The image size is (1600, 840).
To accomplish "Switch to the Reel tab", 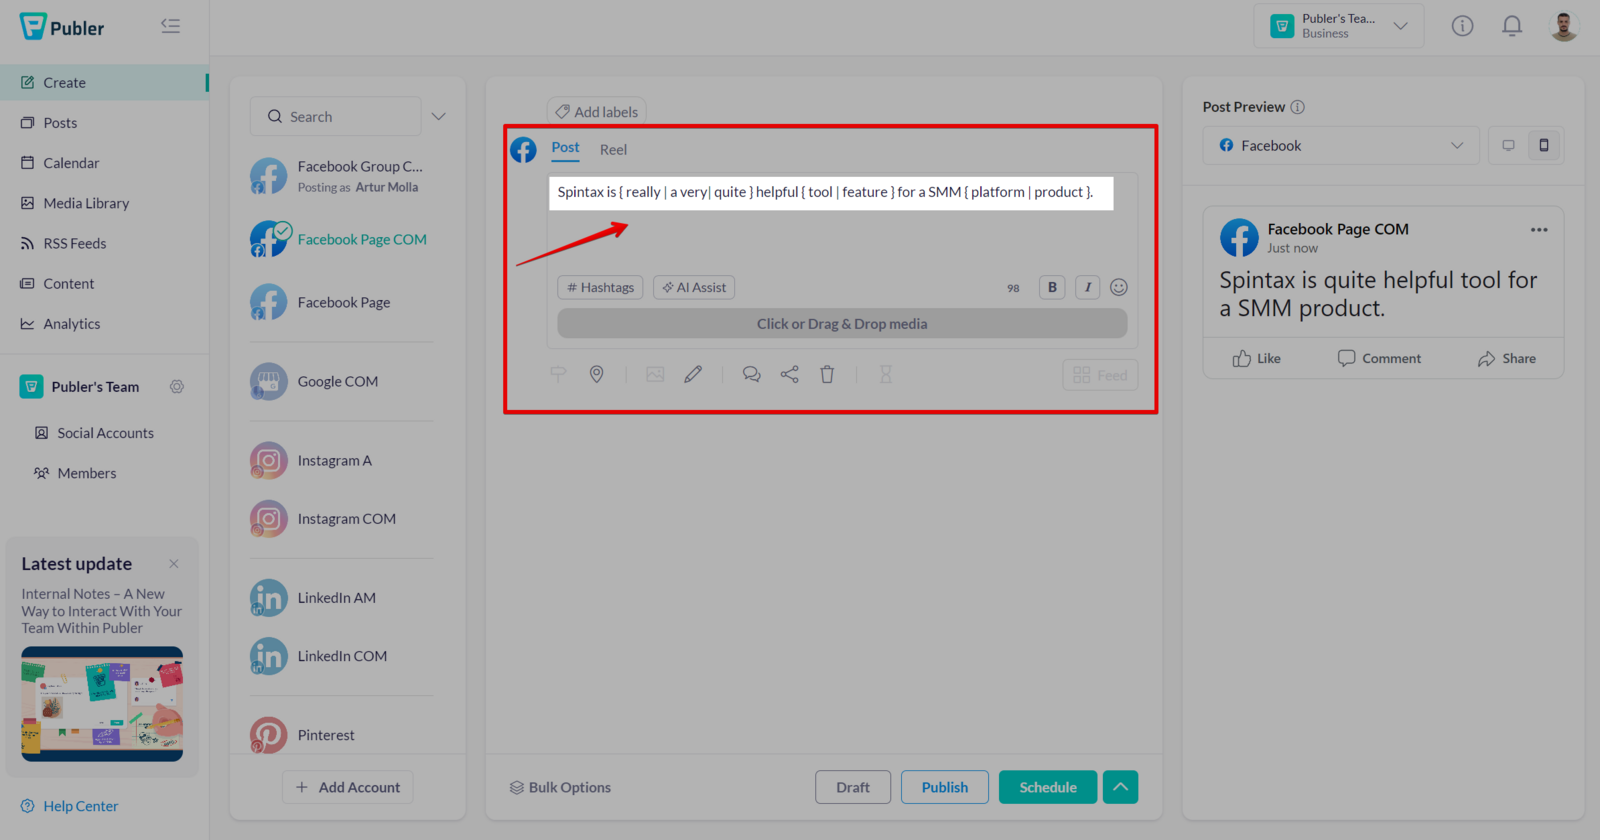I will (x=613, y=149).
